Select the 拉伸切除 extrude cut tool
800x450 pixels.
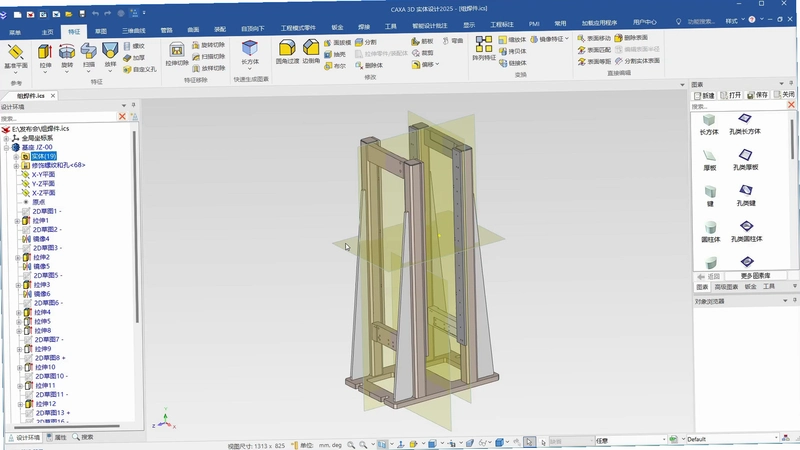(177, 54)
